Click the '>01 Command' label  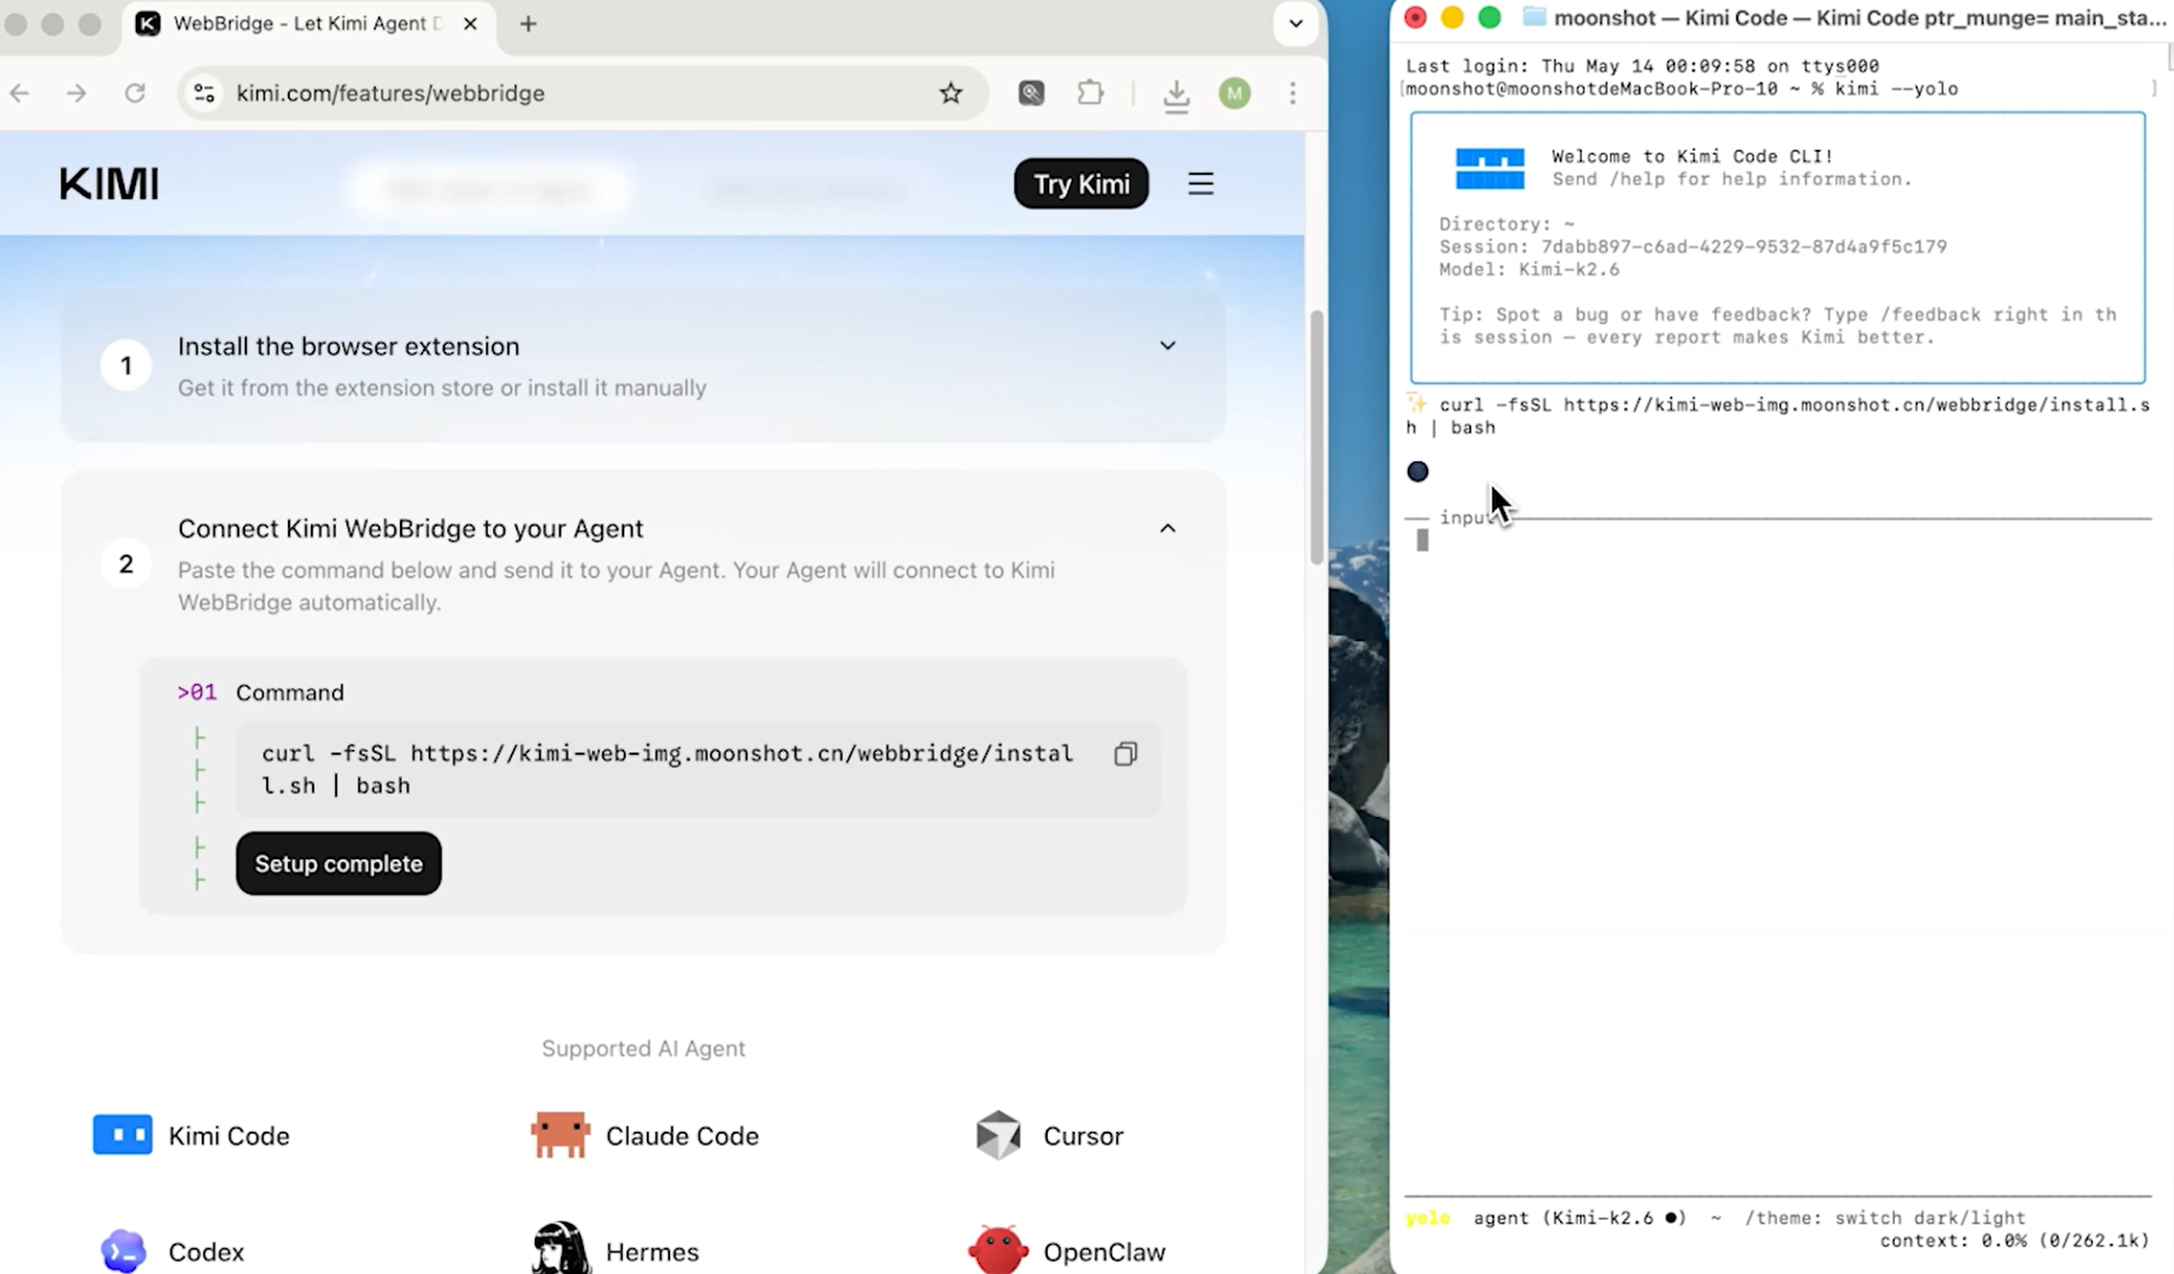click(x=260, y=692)
